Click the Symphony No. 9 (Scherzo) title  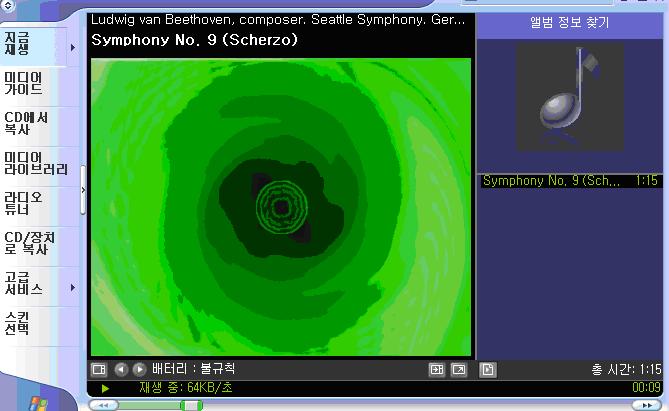point(194,40)
